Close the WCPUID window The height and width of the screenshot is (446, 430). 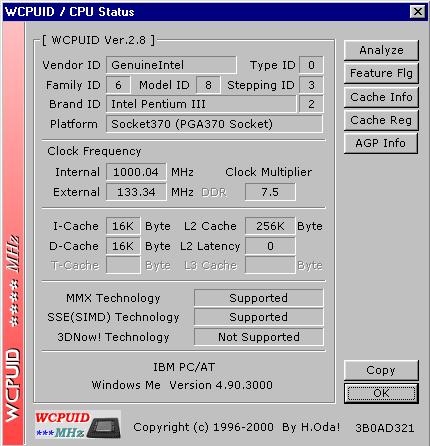tap(418, 12)
